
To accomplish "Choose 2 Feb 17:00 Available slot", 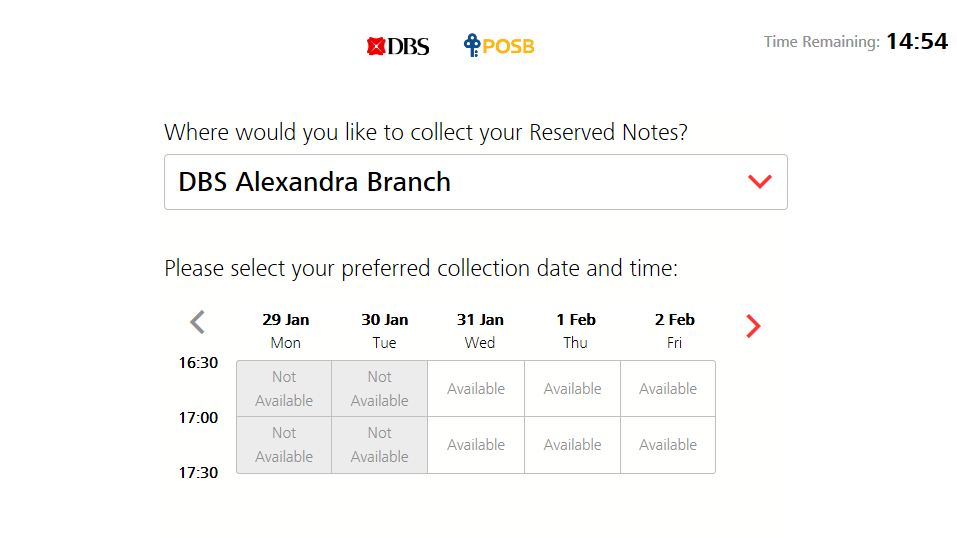I will 668,445.
